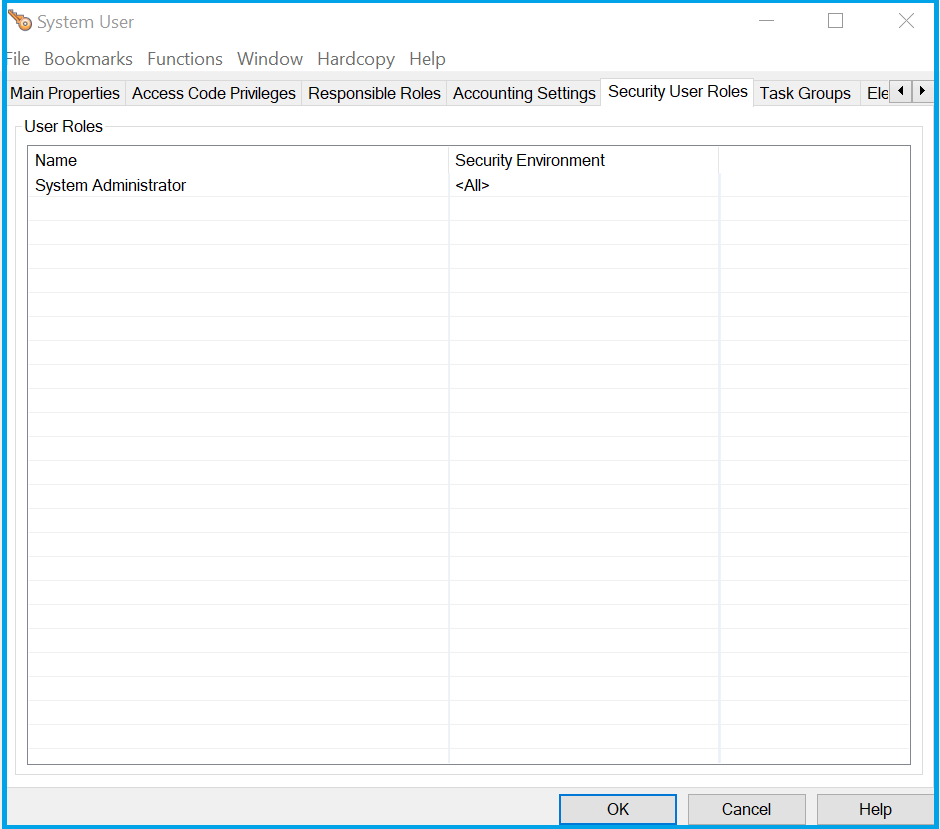The height and width of the screenshot is (829, 940).
Task: Go to the Responsible Roles tab
Action: (374, 93)
